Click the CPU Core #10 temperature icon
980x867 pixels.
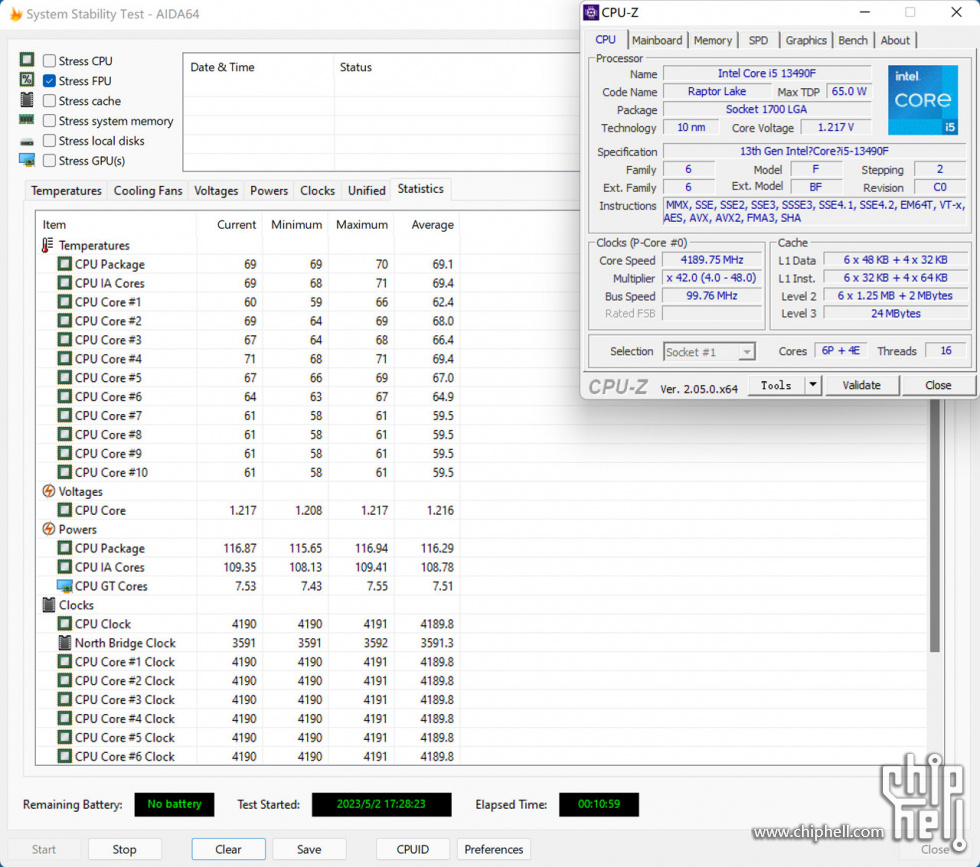[x=64, y=472]
